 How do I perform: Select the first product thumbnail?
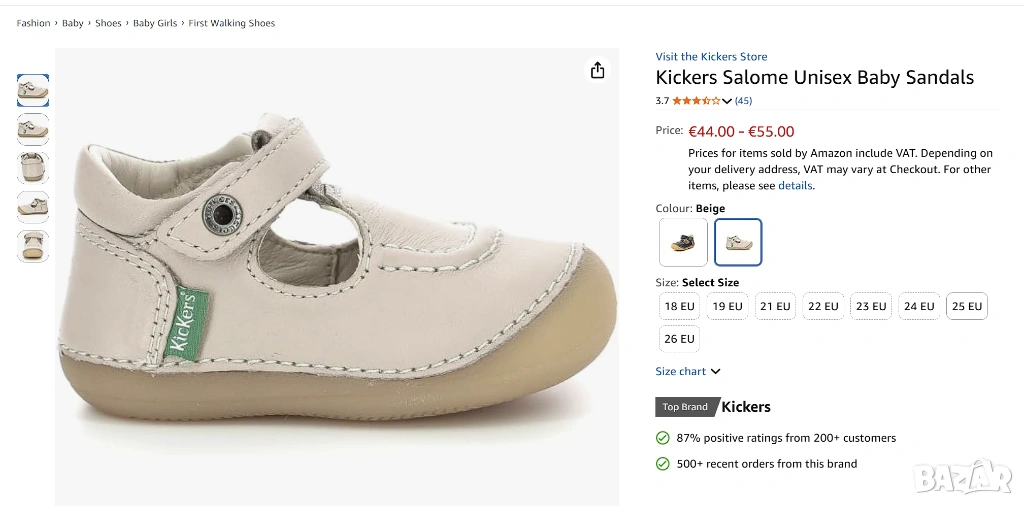tap(33, 90)
